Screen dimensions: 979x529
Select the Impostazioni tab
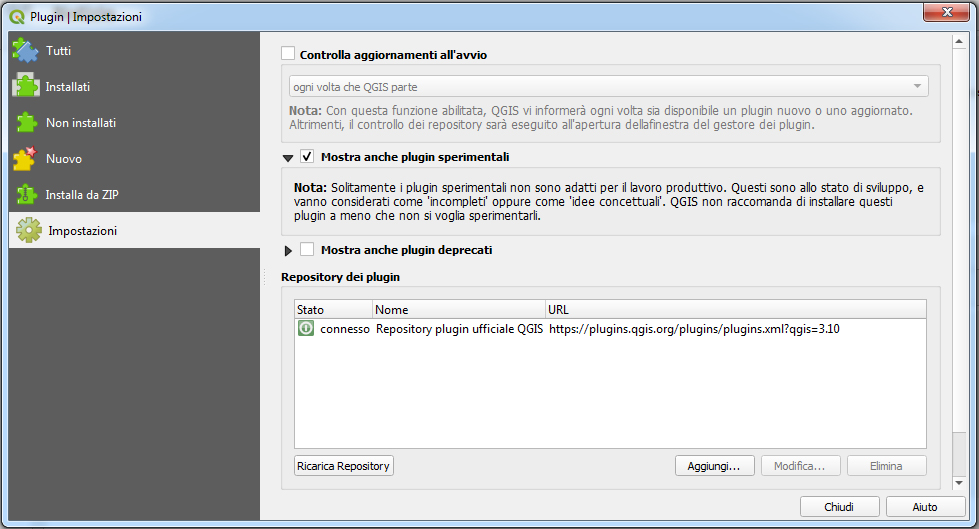point(134,230)
